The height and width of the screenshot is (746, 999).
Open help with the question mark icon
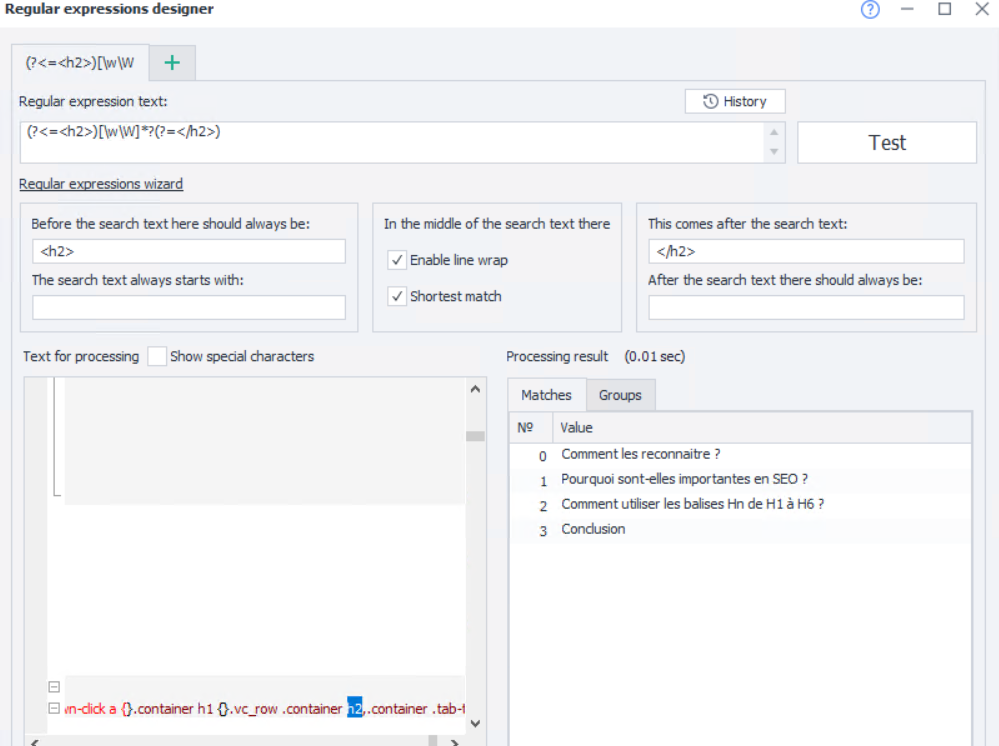[x=870, y=10]
